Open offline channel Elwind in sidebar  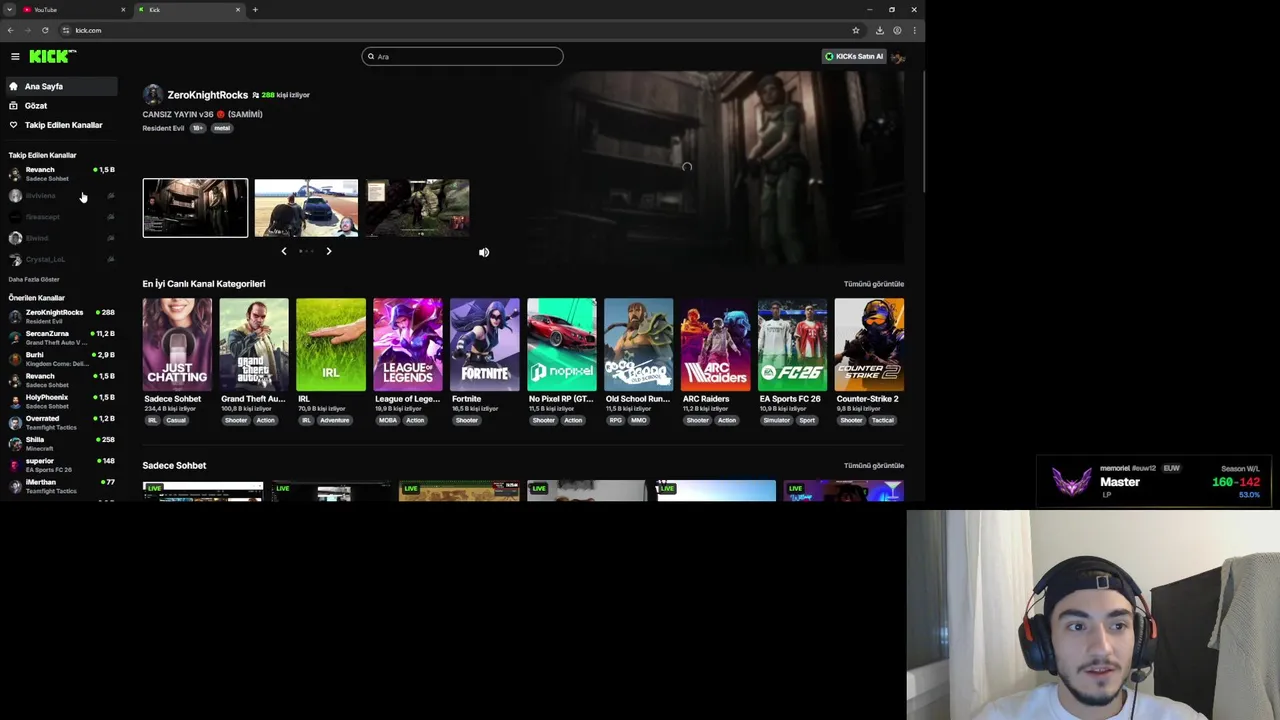coord(60,238)
